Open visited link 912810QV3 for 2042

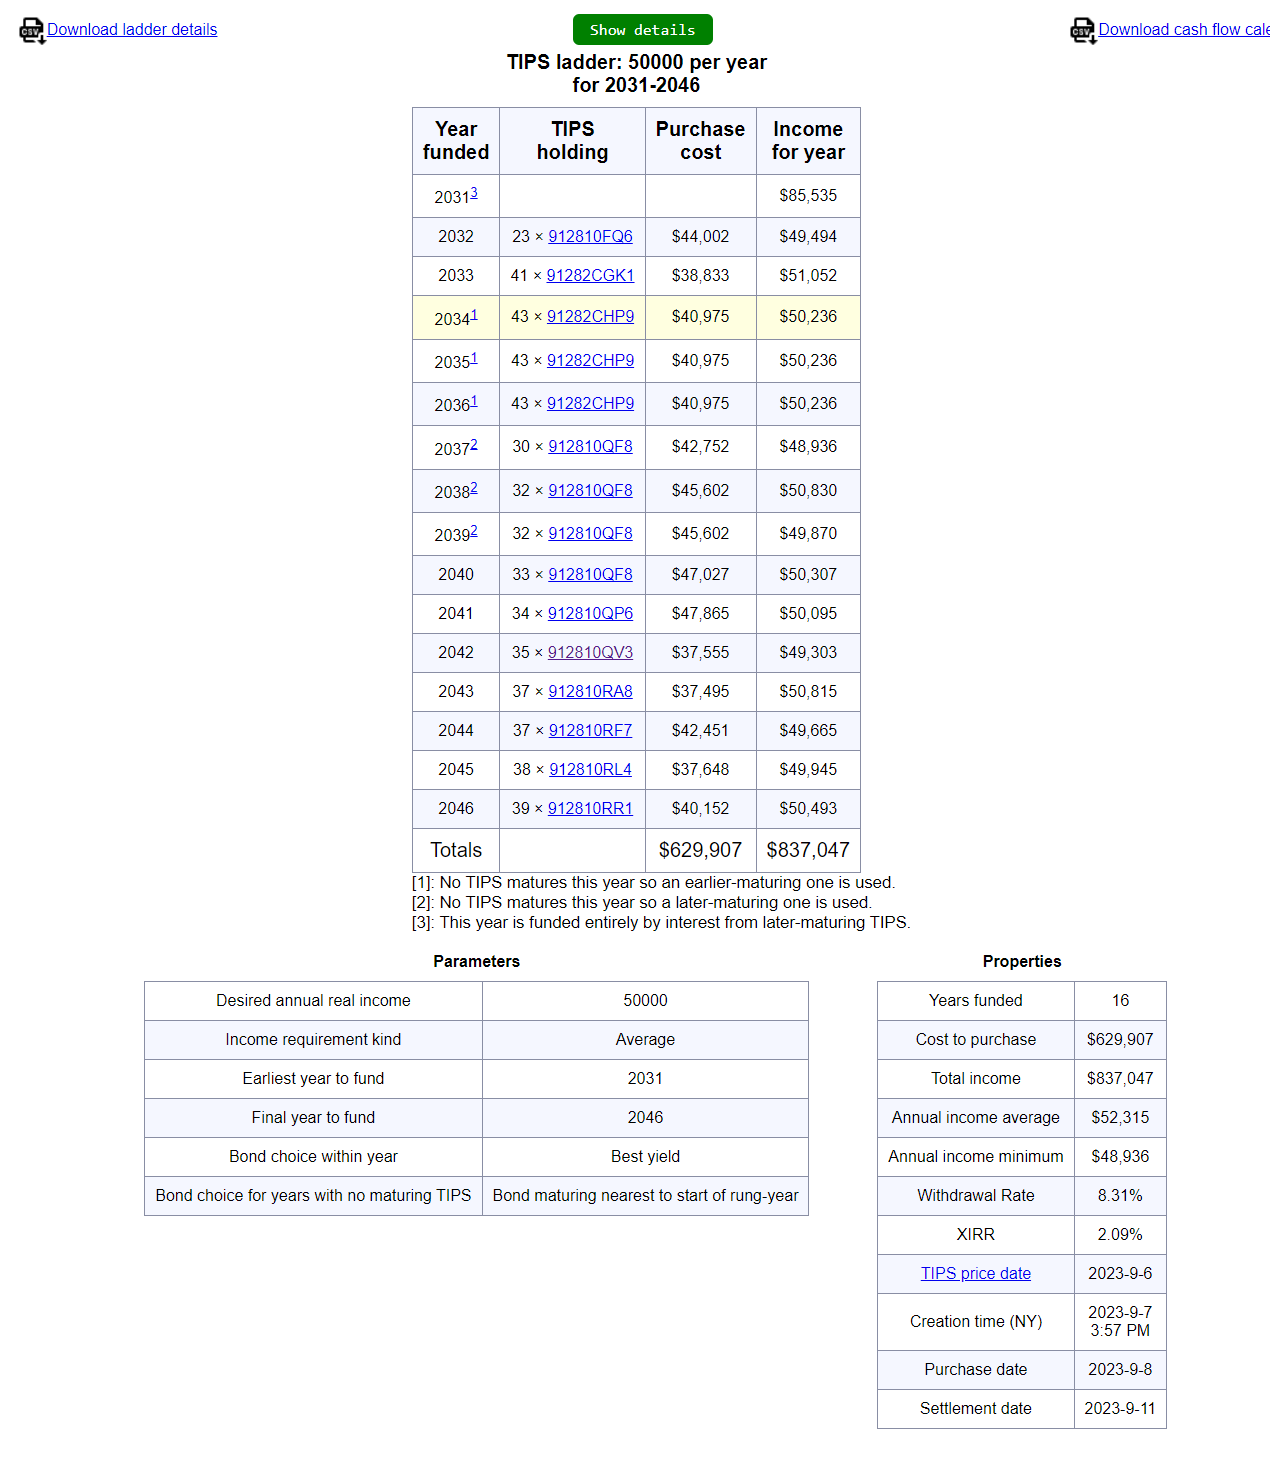590,653
